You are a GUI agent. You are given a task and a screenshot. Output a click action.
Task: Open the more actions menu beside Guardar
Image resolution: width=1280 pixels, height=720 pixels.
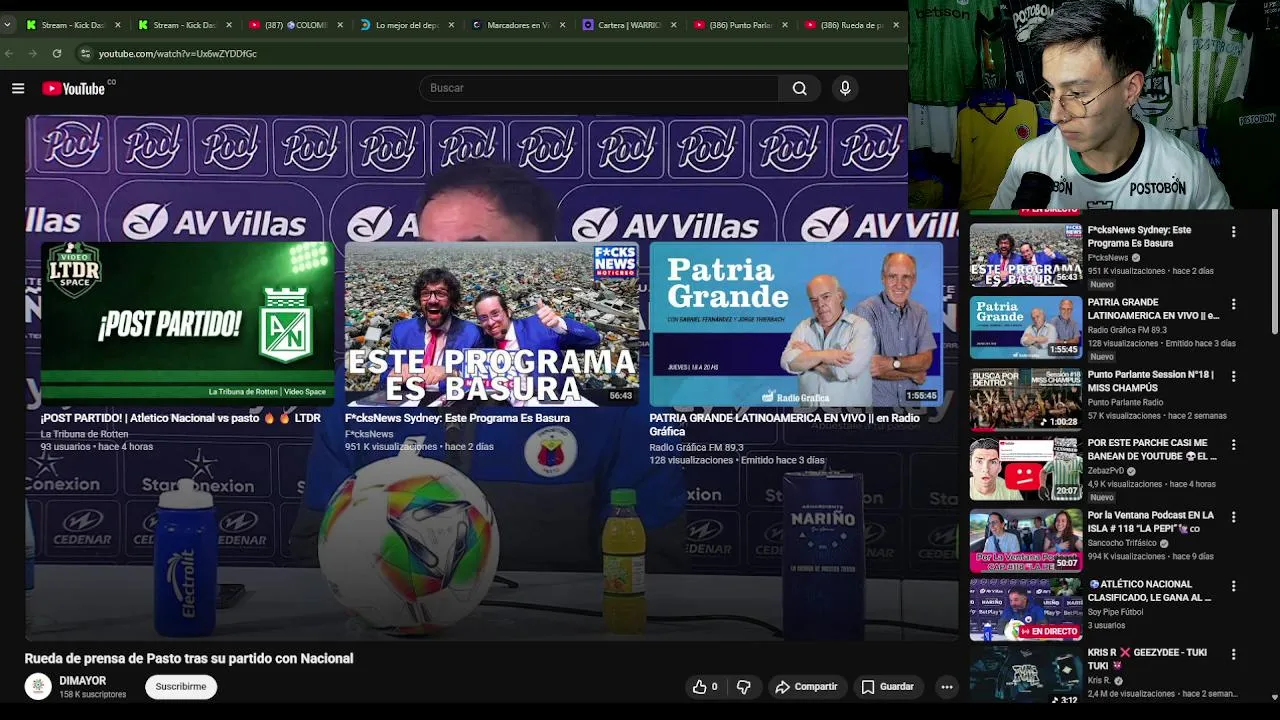click(x=946, y=687)
